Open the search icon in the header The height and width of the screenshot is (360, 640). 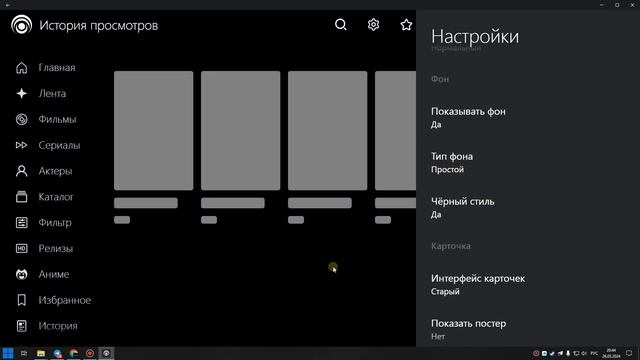coord(340,25)
